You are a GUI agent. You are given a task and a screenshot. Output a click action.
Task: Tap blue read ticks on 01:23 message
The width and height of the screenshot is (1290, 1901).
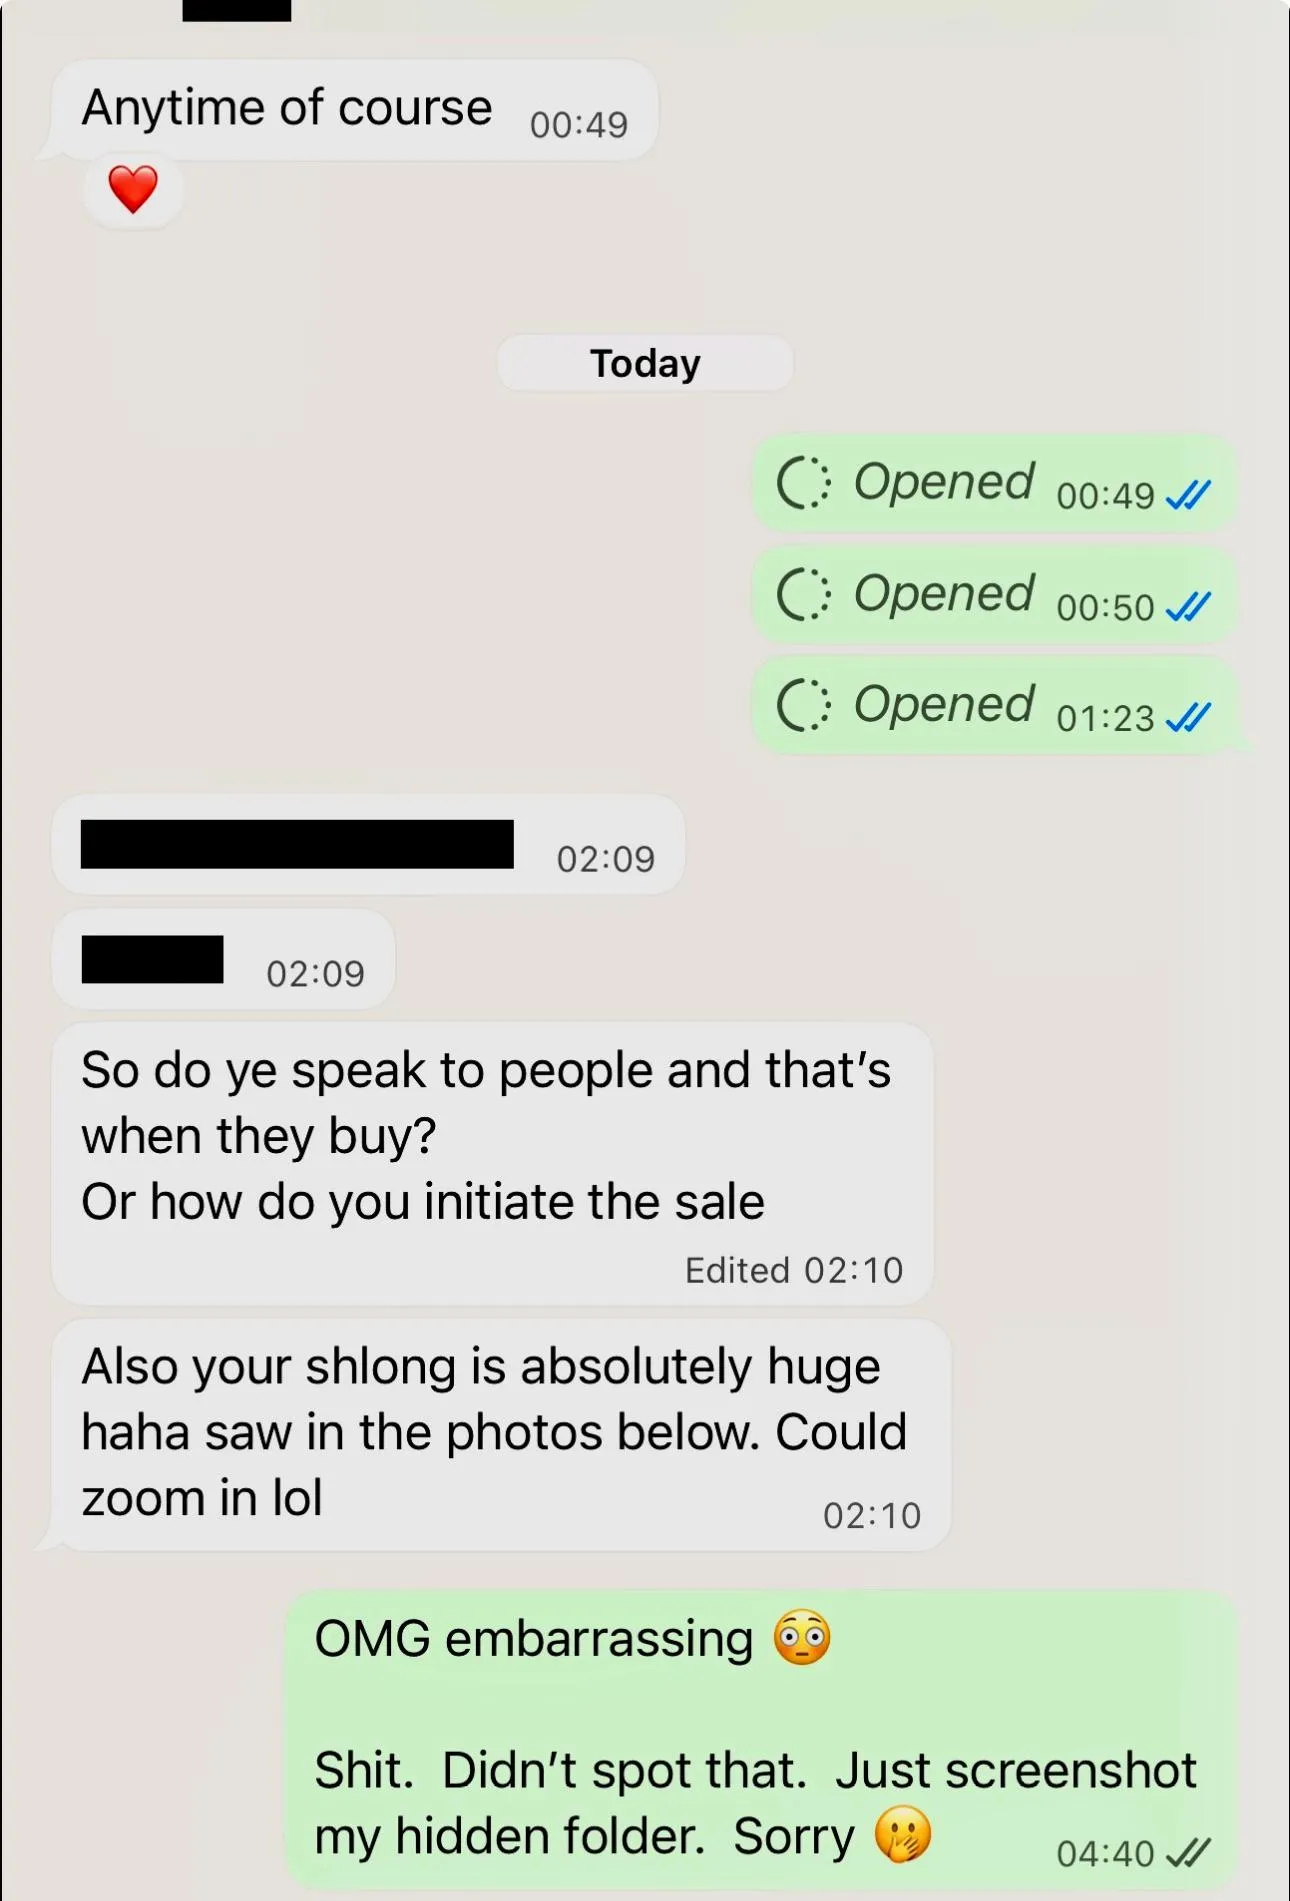[1189, 718]
